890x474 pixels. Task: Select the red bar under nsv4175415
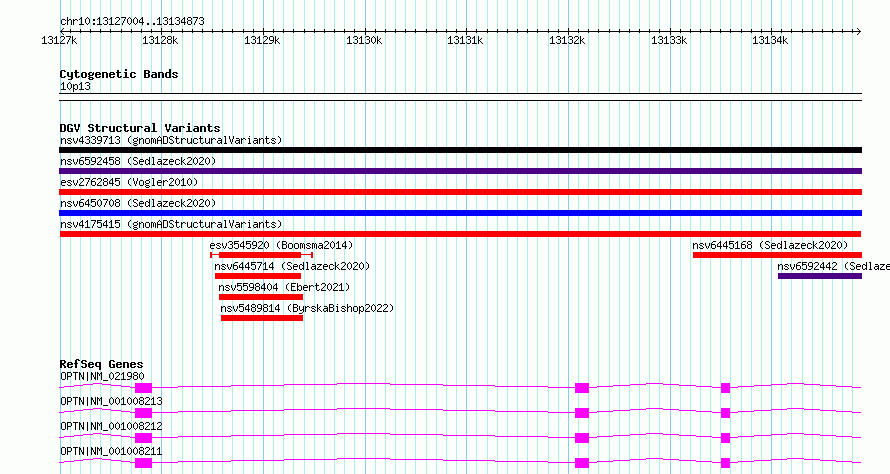pos(460,234)
